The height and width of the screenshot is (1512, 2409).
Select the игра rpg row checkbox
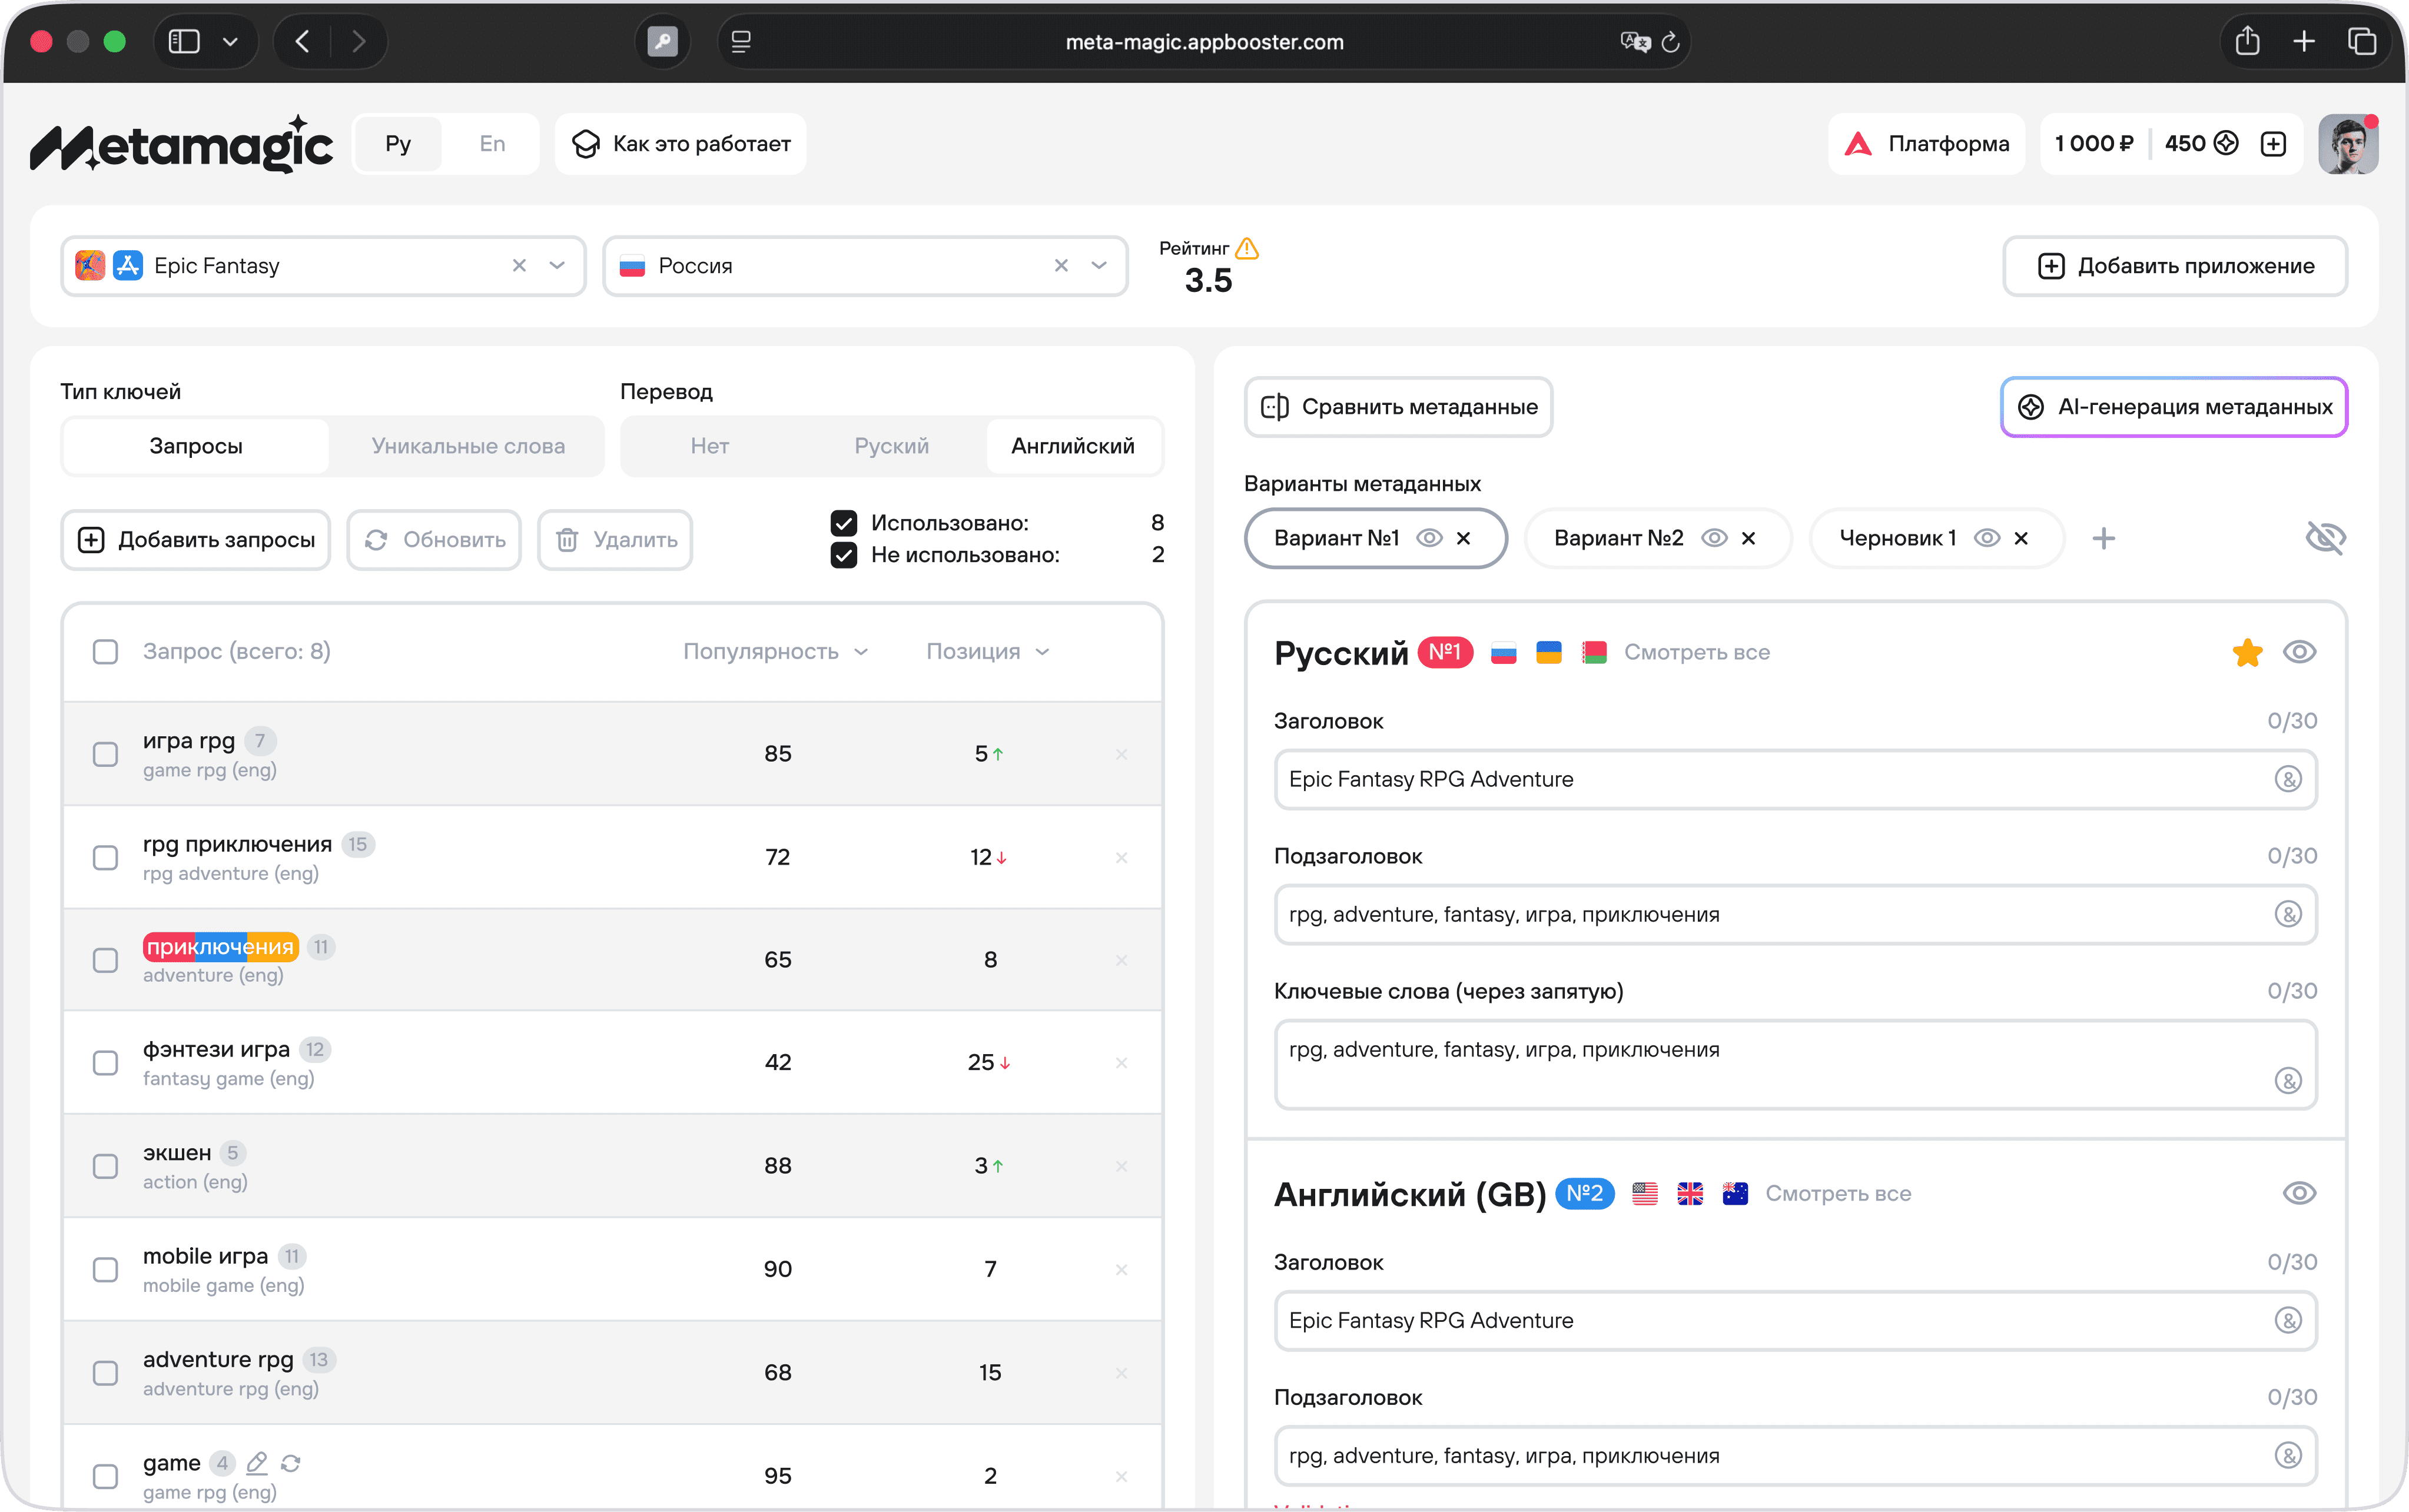105,754
